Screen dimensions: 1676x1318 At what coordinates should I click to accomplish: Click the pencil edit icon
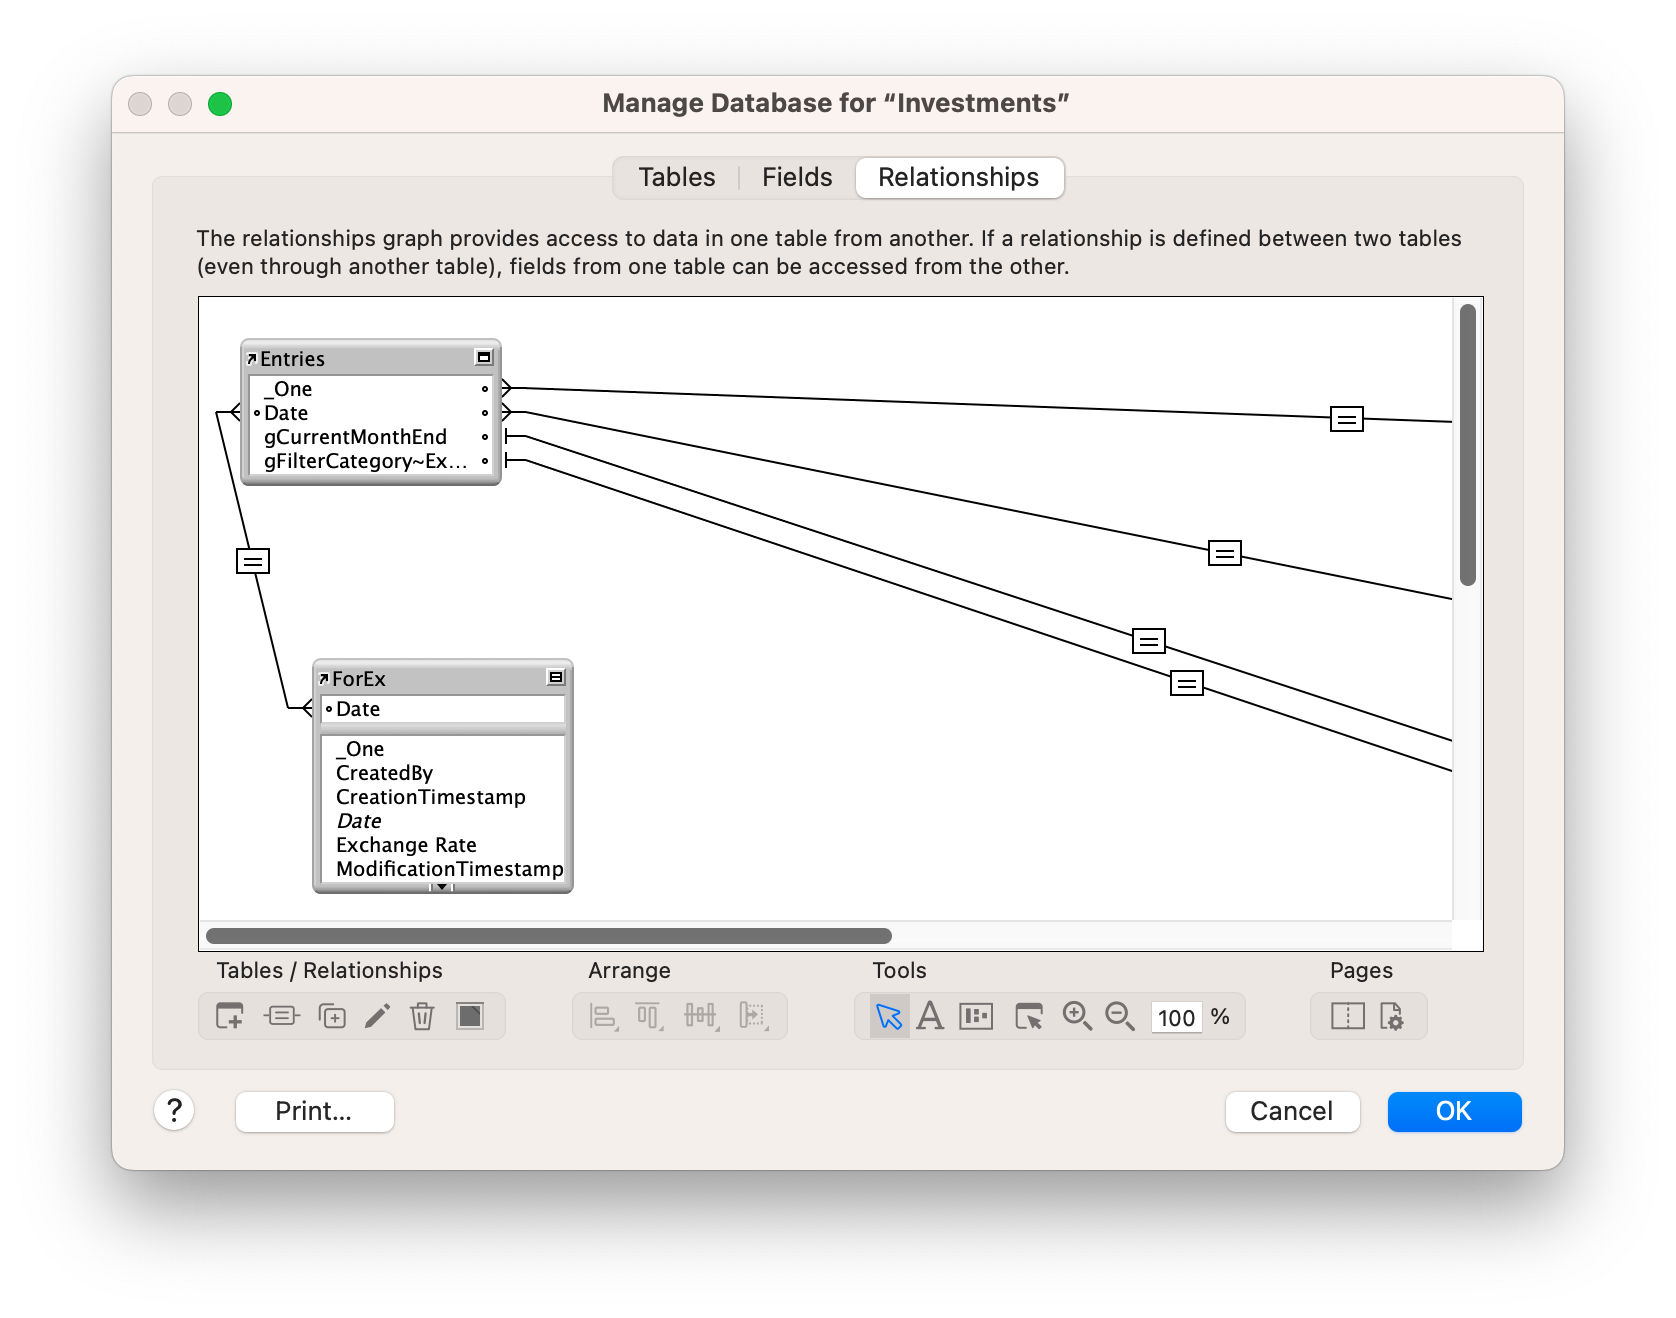[377, 1016]
